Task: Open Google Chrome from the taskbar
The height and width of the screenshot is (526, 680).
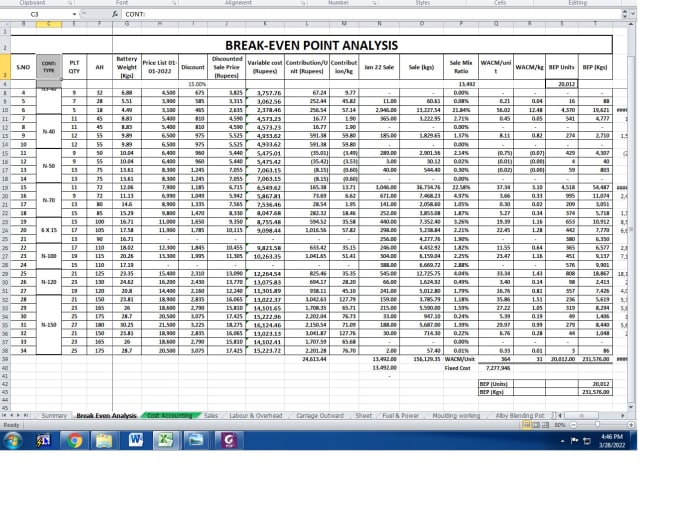Action: pyautogui.click(x=74, y=441)
